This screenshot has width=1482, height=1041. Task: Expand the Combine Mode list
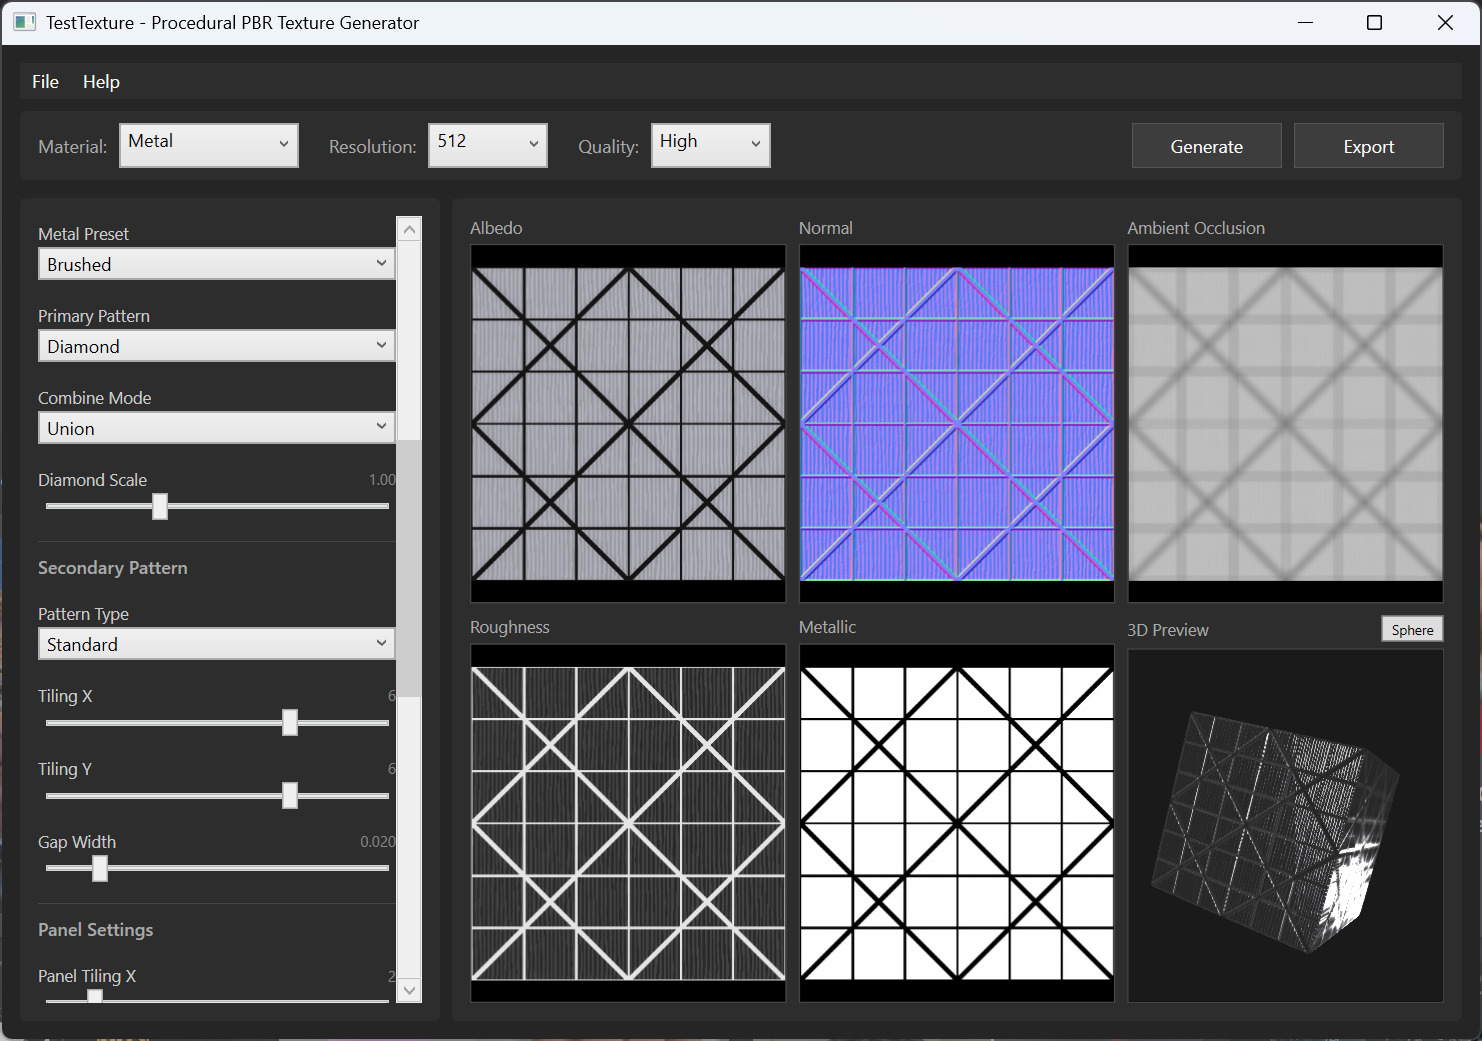point(216,428)
